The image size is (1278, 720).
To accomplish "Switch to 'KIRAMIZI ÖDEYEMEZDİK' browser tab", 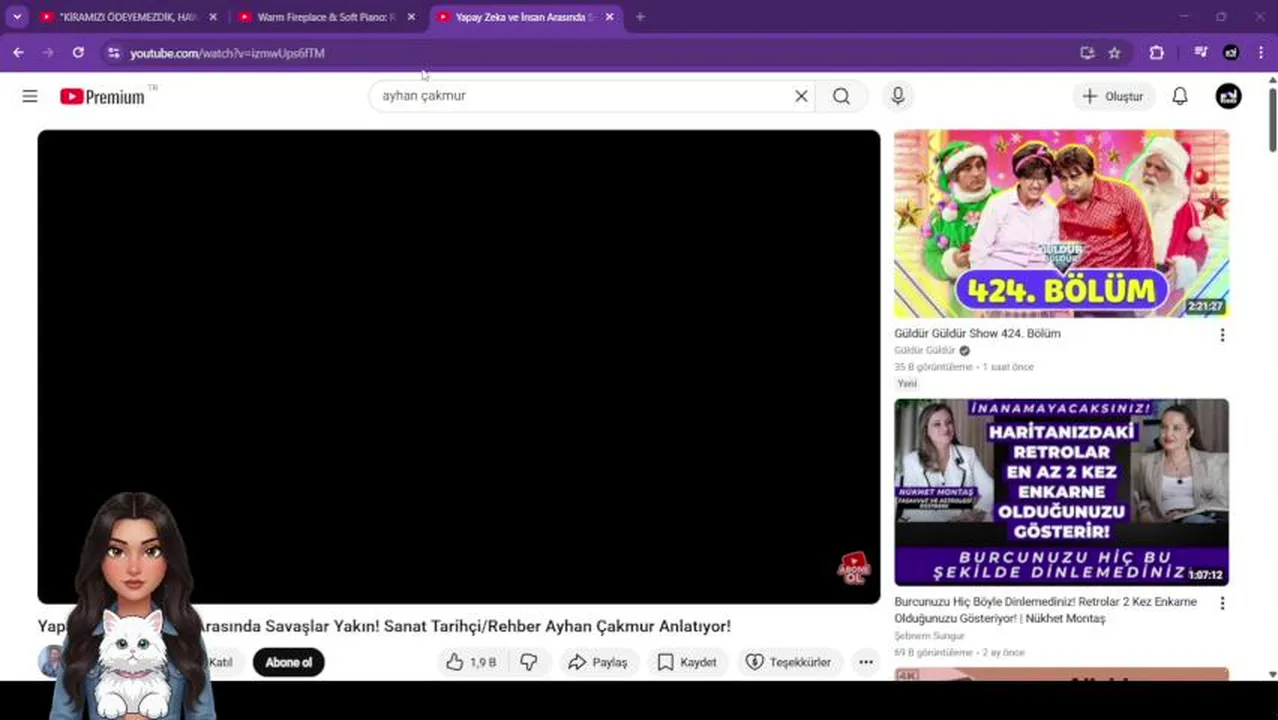I will (x=130, y=17).
